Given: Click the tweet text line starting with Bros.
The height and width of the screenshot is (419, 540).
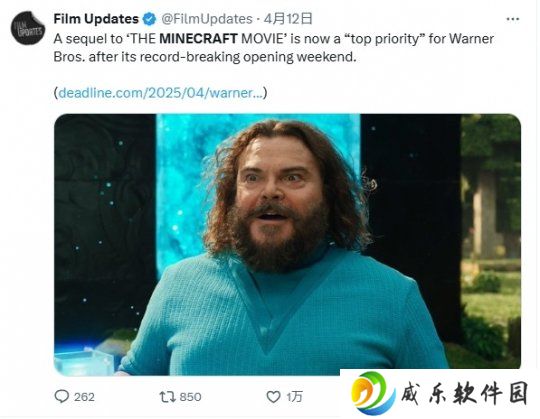Looking at the screenshot, I should [x=205, y=57].
